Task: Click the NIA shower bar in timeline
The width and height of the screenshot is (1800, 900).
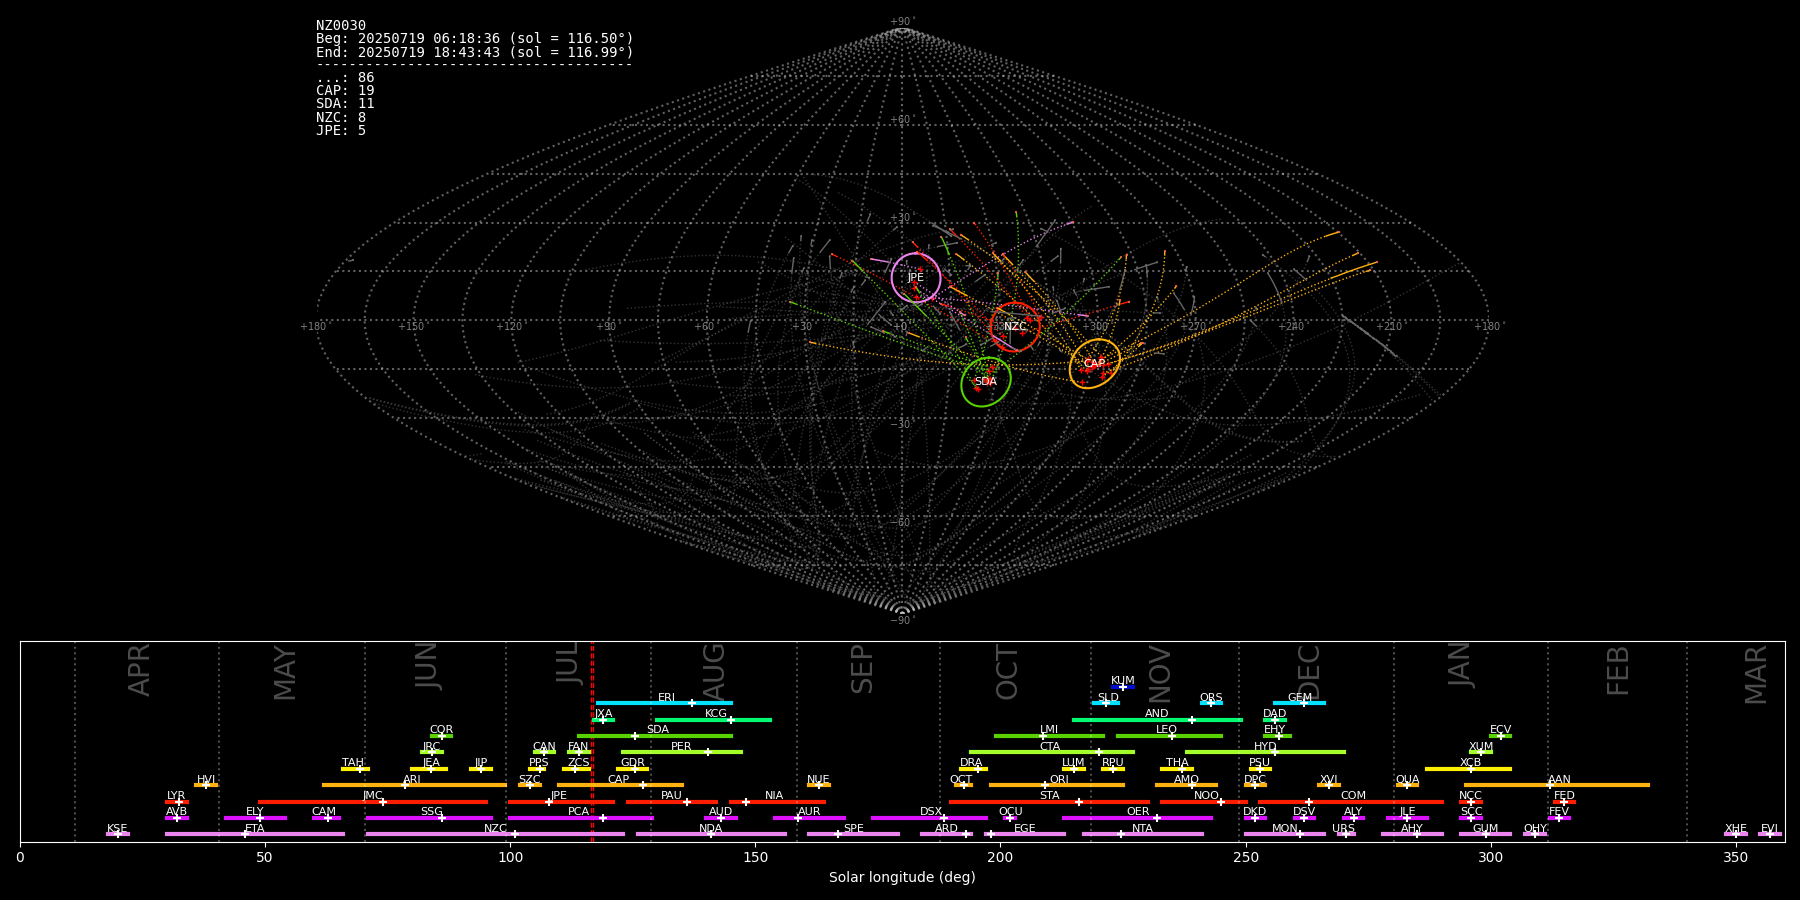Action: (777, 802)
